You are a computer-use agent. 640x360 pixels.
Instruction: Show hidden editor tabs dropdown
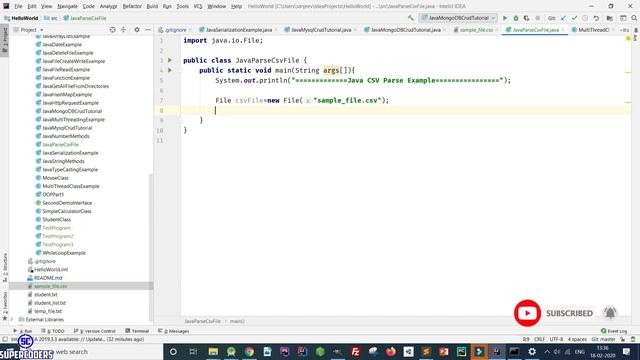coord(624,30)
